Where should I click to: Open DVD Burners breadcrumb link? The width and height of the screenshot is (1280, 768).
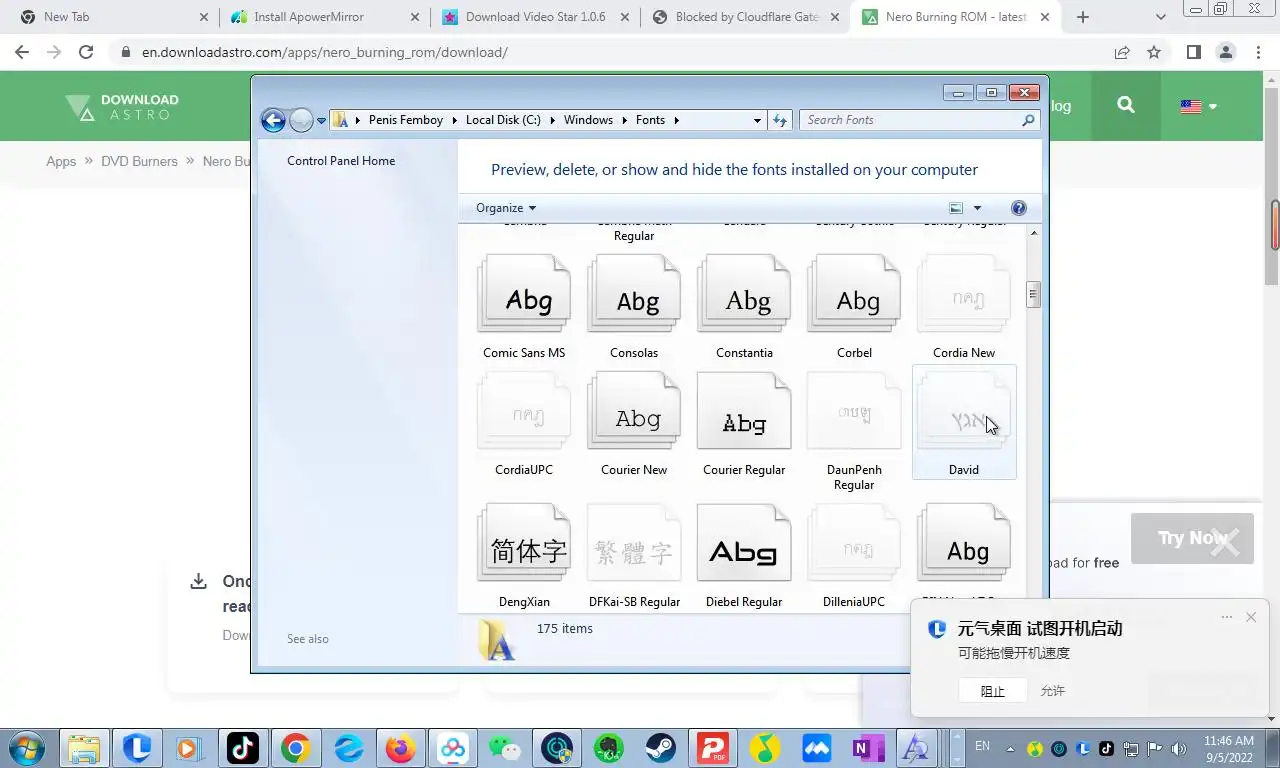(x=139, y=161)
